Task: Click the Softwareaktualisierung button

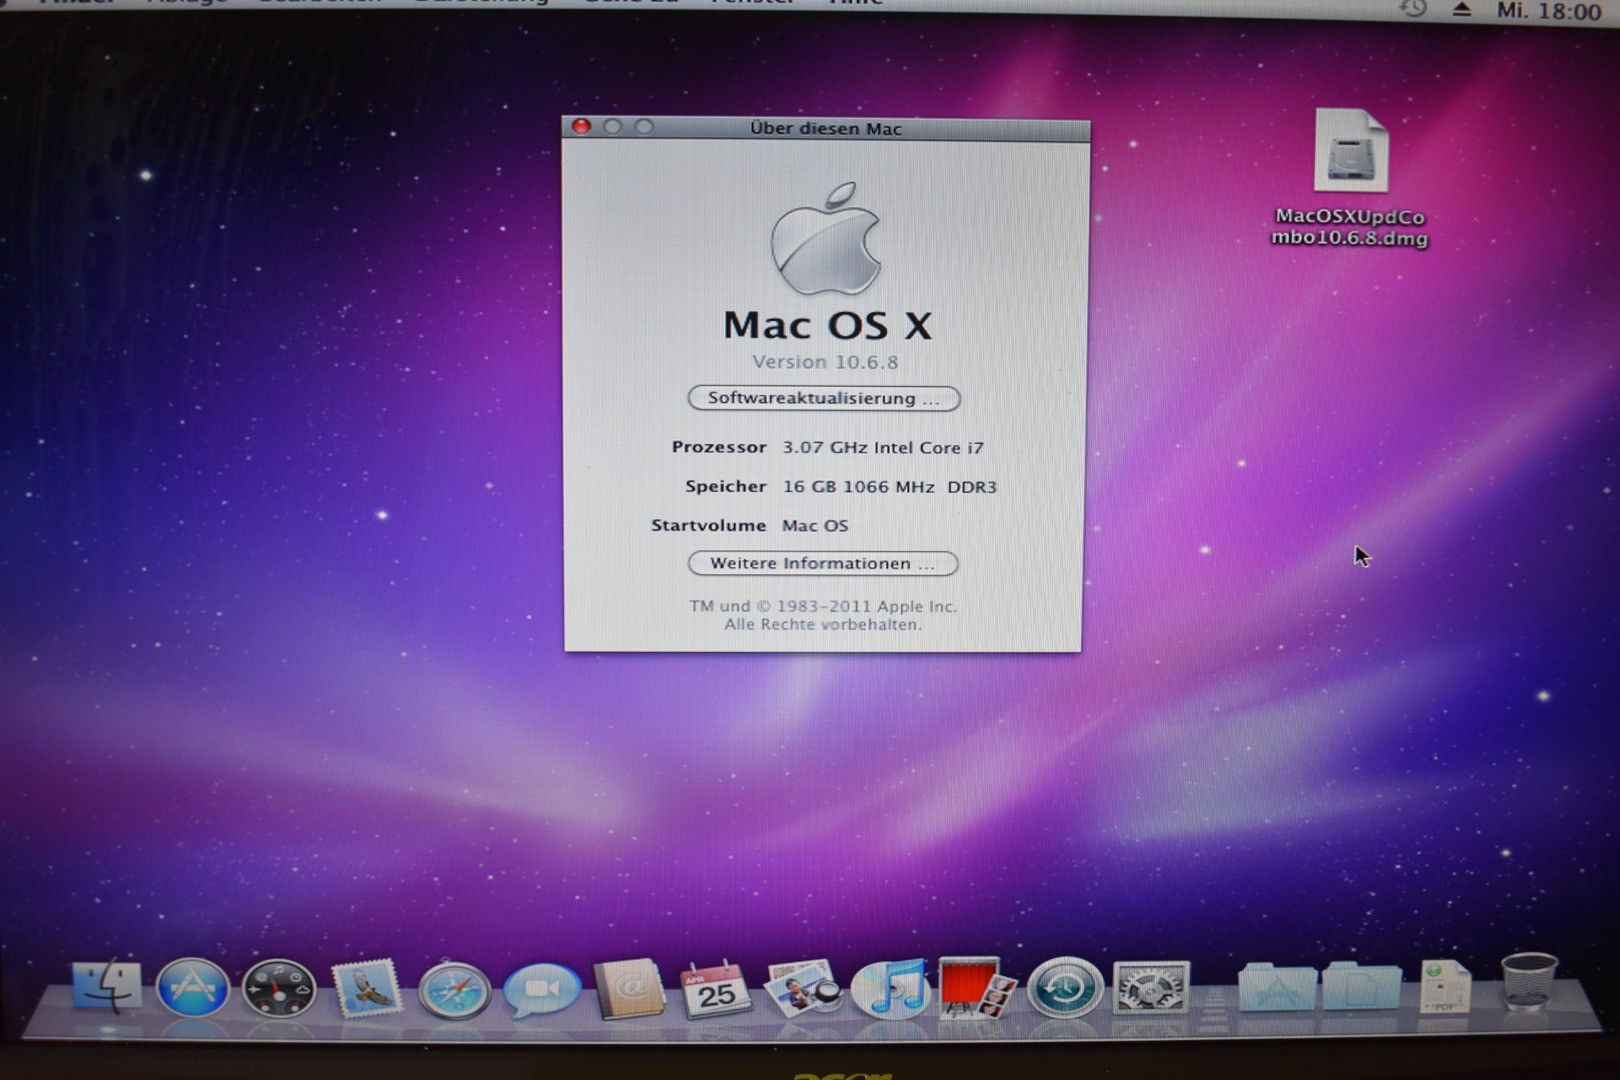Action: coord(824,398)
